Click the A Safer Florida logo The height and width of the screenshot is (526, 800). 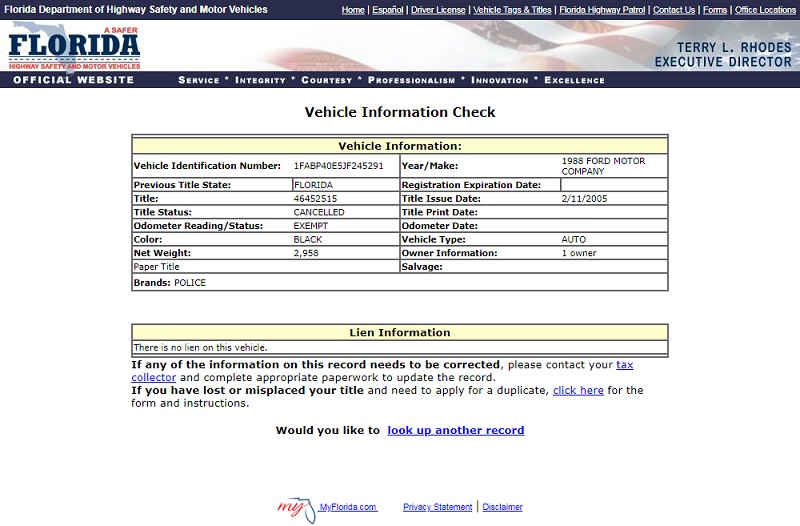tap(74, 48)
